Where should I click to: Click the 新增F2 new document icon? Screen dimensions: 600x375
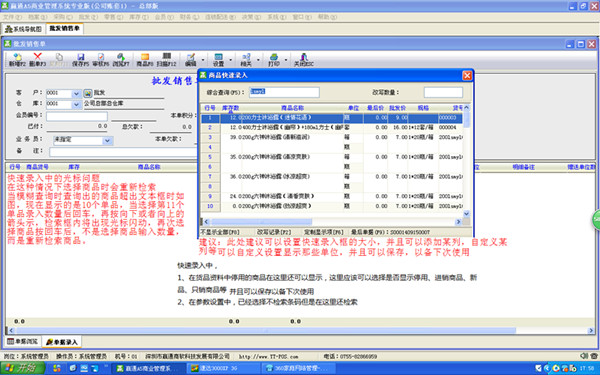(x=17, y=60)
